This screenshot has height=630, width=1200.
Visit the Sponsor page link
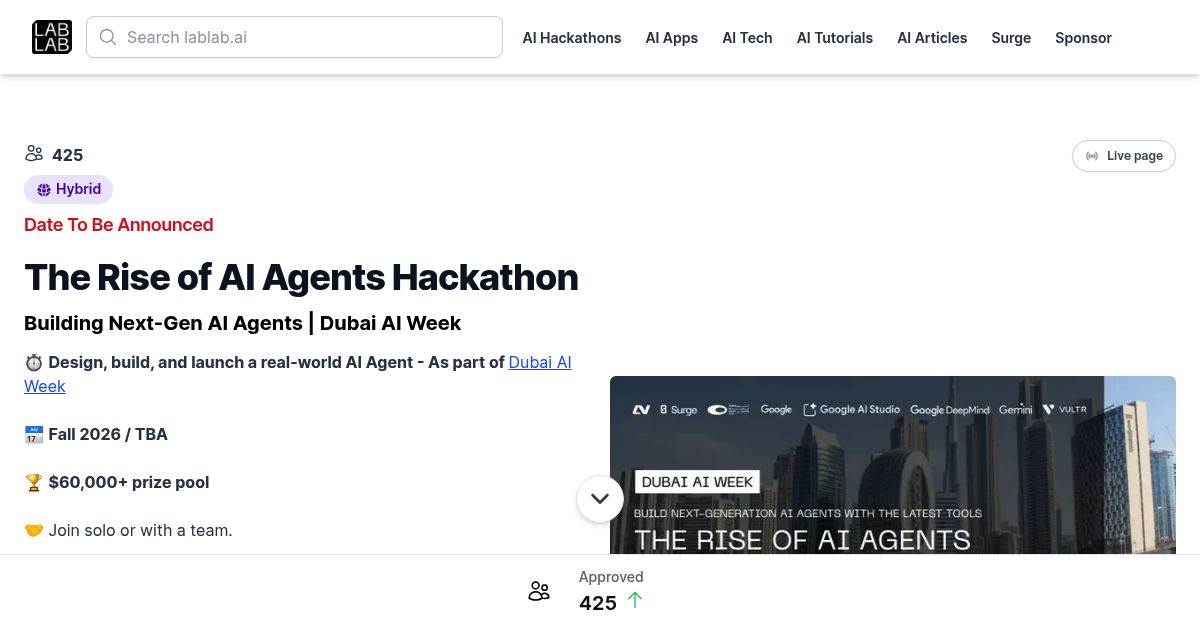coord(1083,38)
